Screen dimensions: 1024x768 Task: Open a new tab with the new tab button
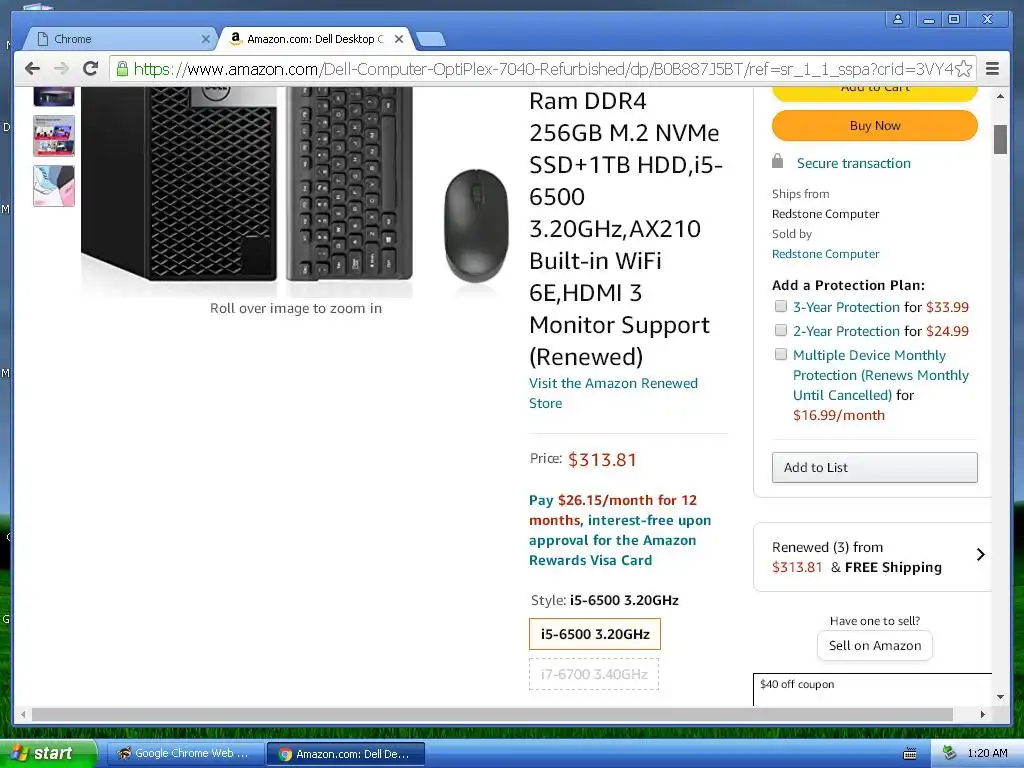pos(431,39)
